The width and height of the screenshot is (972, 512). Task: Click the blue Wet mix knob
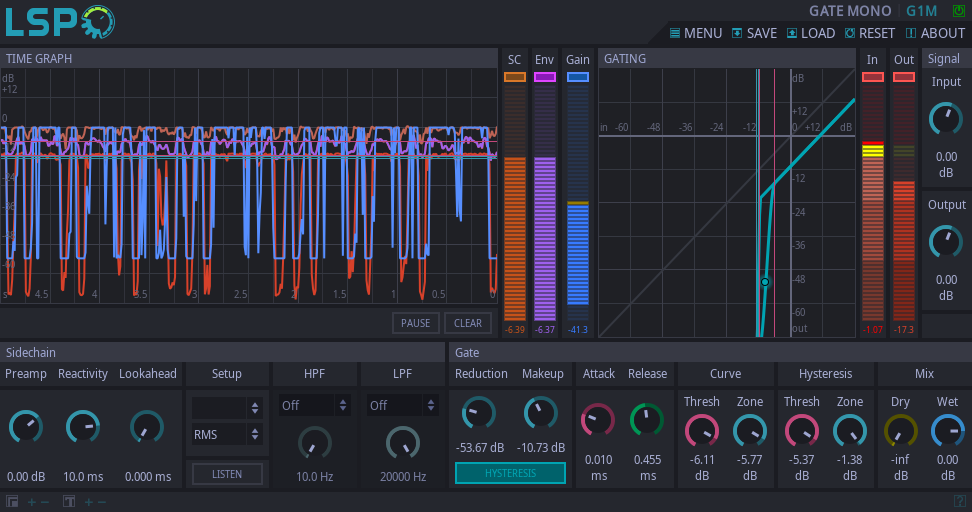pos(948,430)
